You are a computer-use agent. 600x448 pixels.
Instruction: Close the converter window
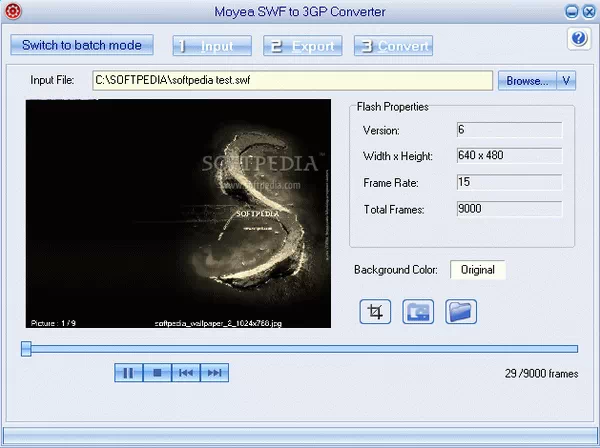click(589, 12)
